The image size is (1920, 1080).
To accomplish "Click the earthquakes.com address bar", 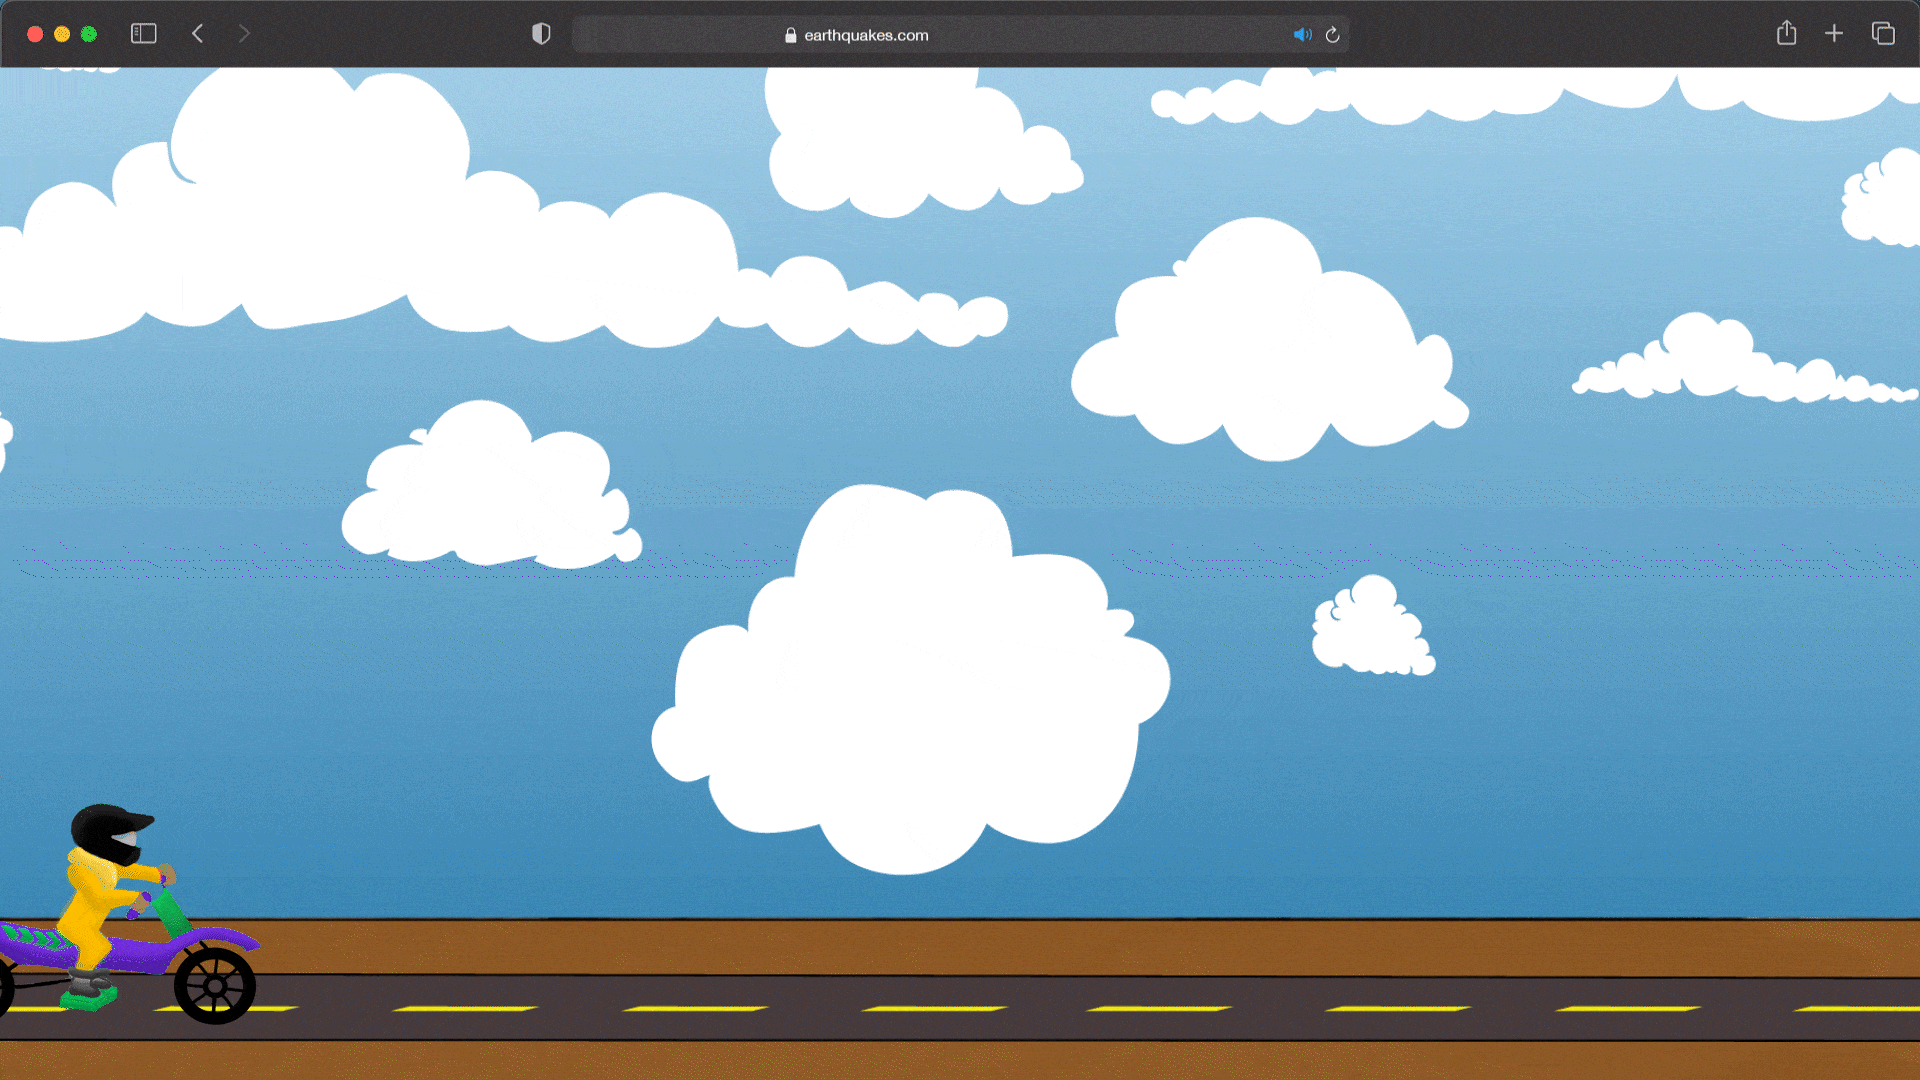I will click(x=960, y=35).
